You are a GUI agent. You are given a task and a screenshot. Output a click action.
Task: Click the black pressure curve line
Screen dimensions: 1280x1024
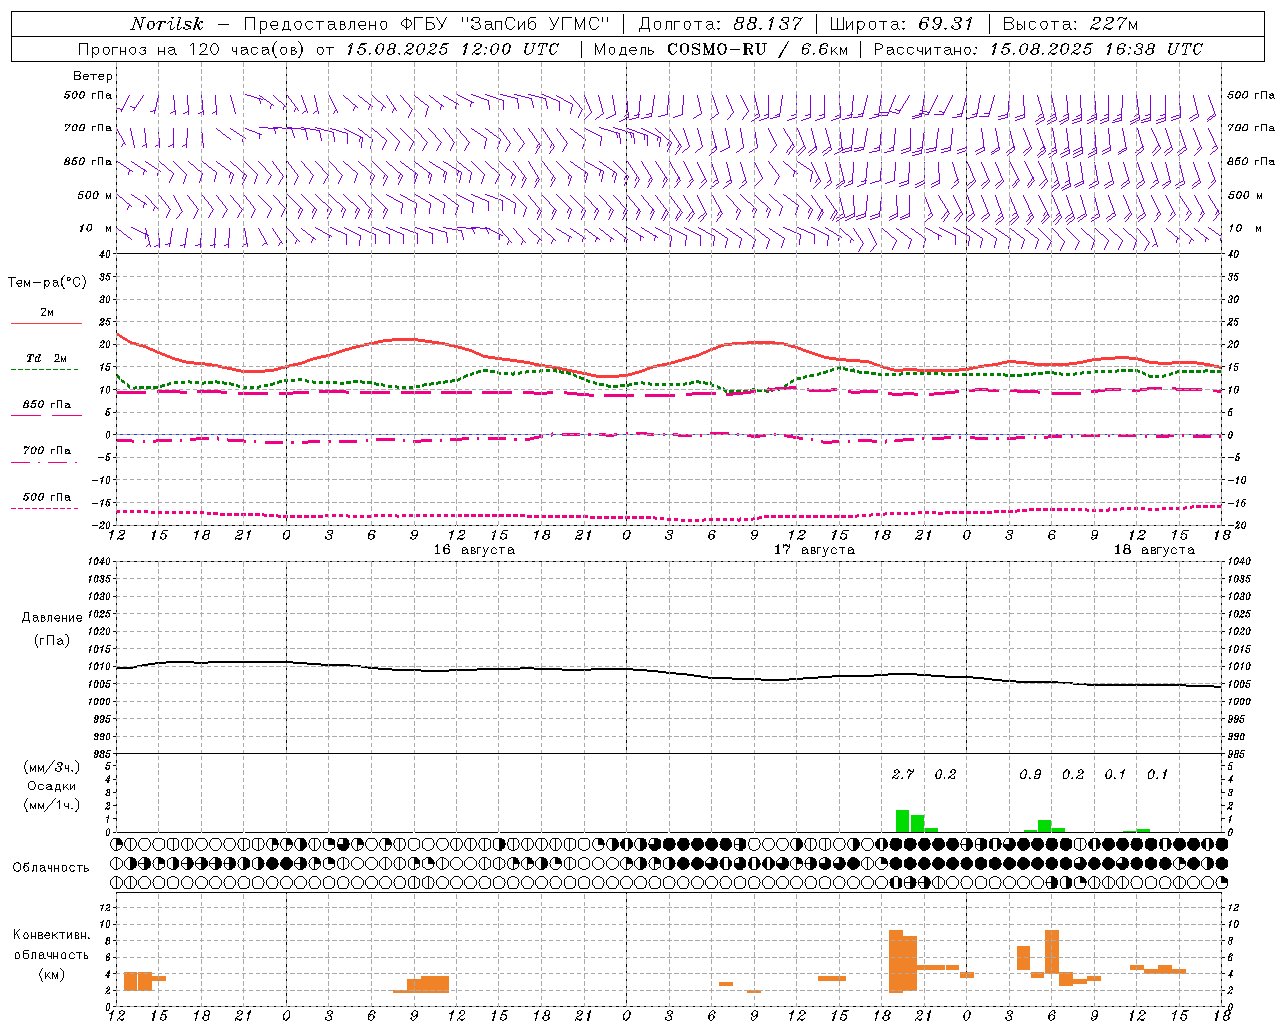pos(670,672)
